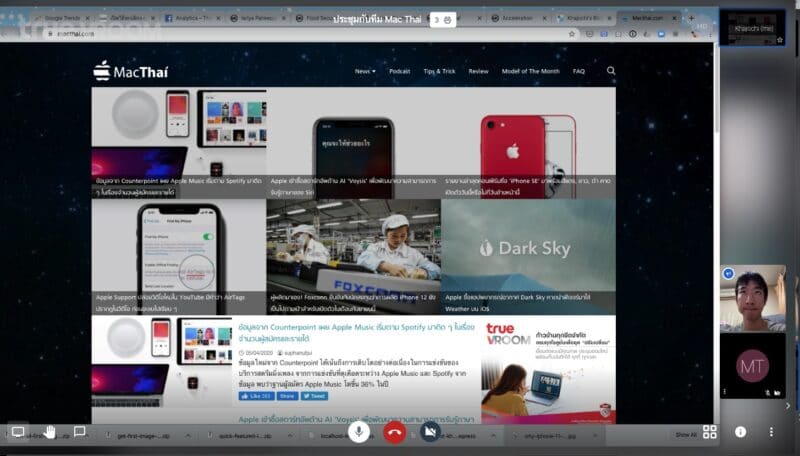Image resolution: width=800 pixels, height=456 pixels.
Task: Hang up with the red end-call button
Action: tap(394, 433)
